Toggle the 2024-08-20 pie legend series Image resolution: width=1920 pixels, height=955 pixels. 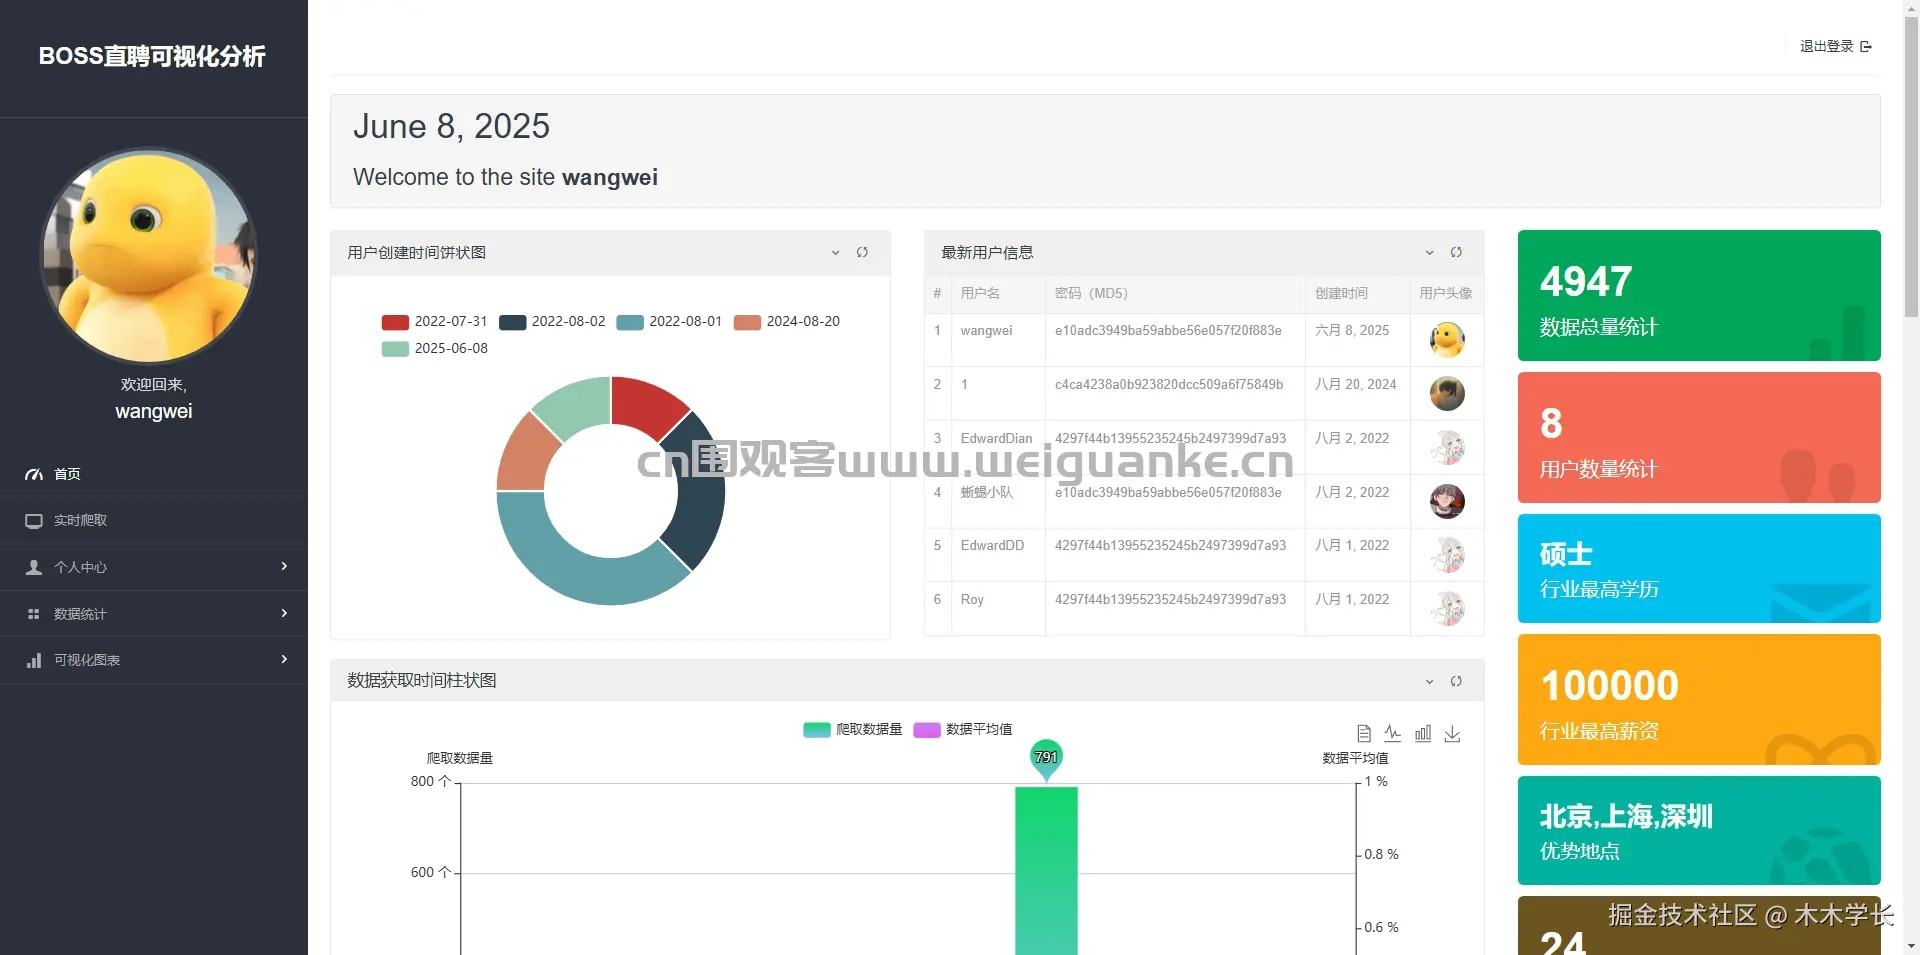787,321
